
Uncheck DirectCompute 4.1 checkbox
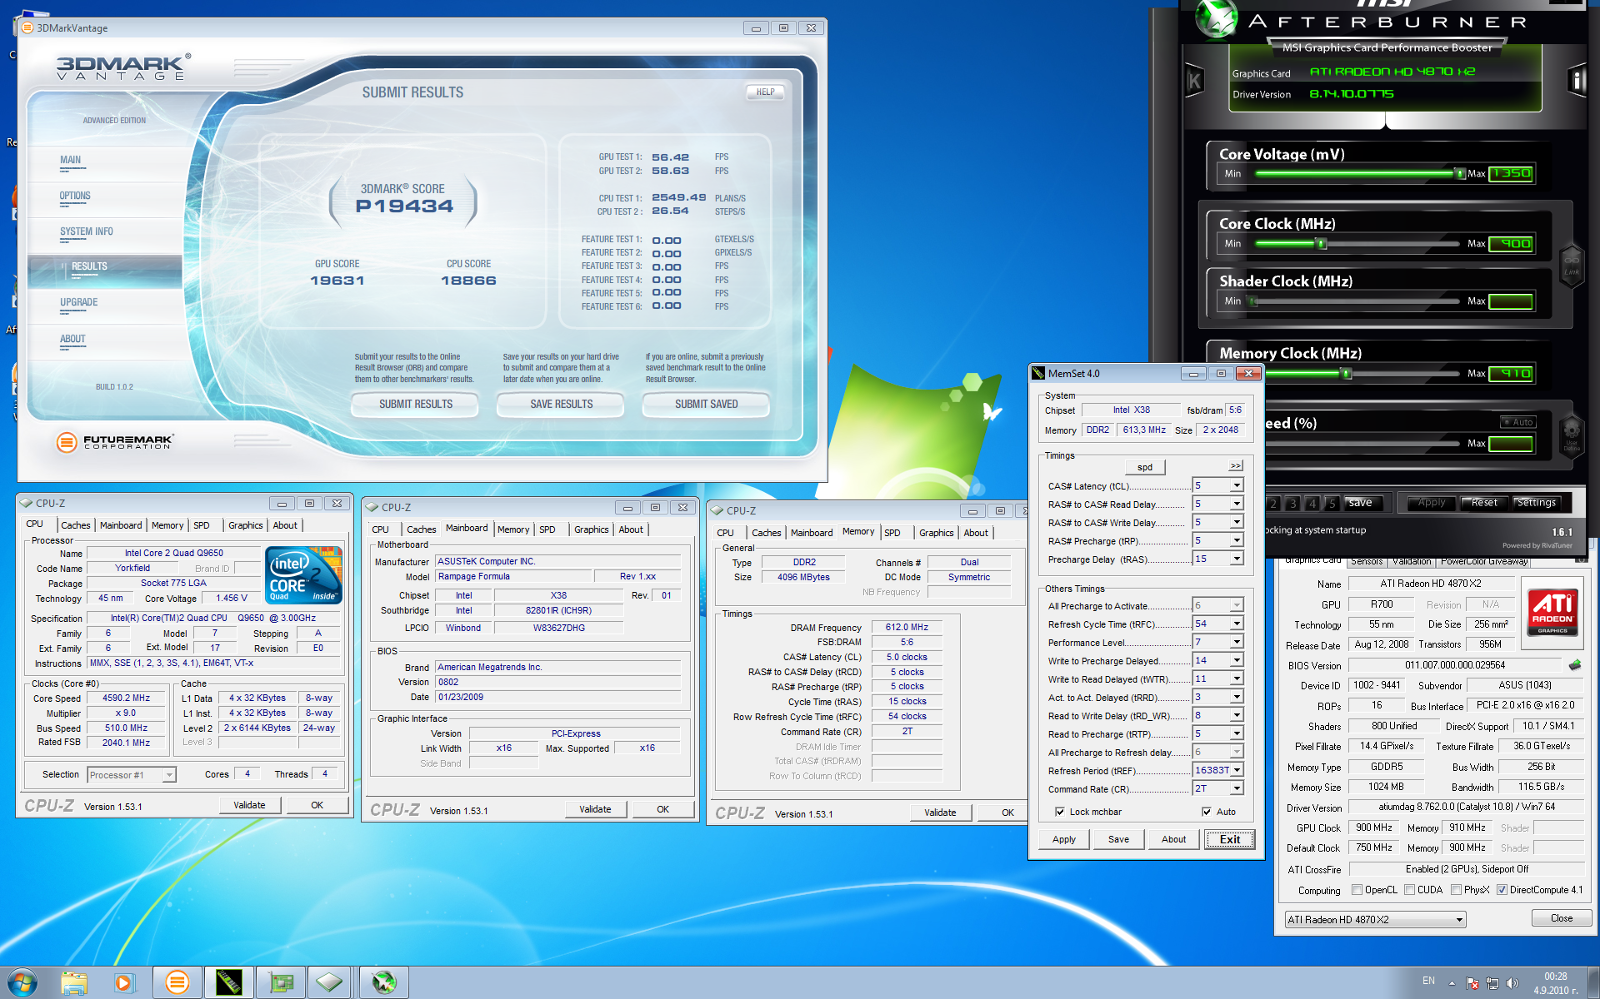coord(1502,890)
